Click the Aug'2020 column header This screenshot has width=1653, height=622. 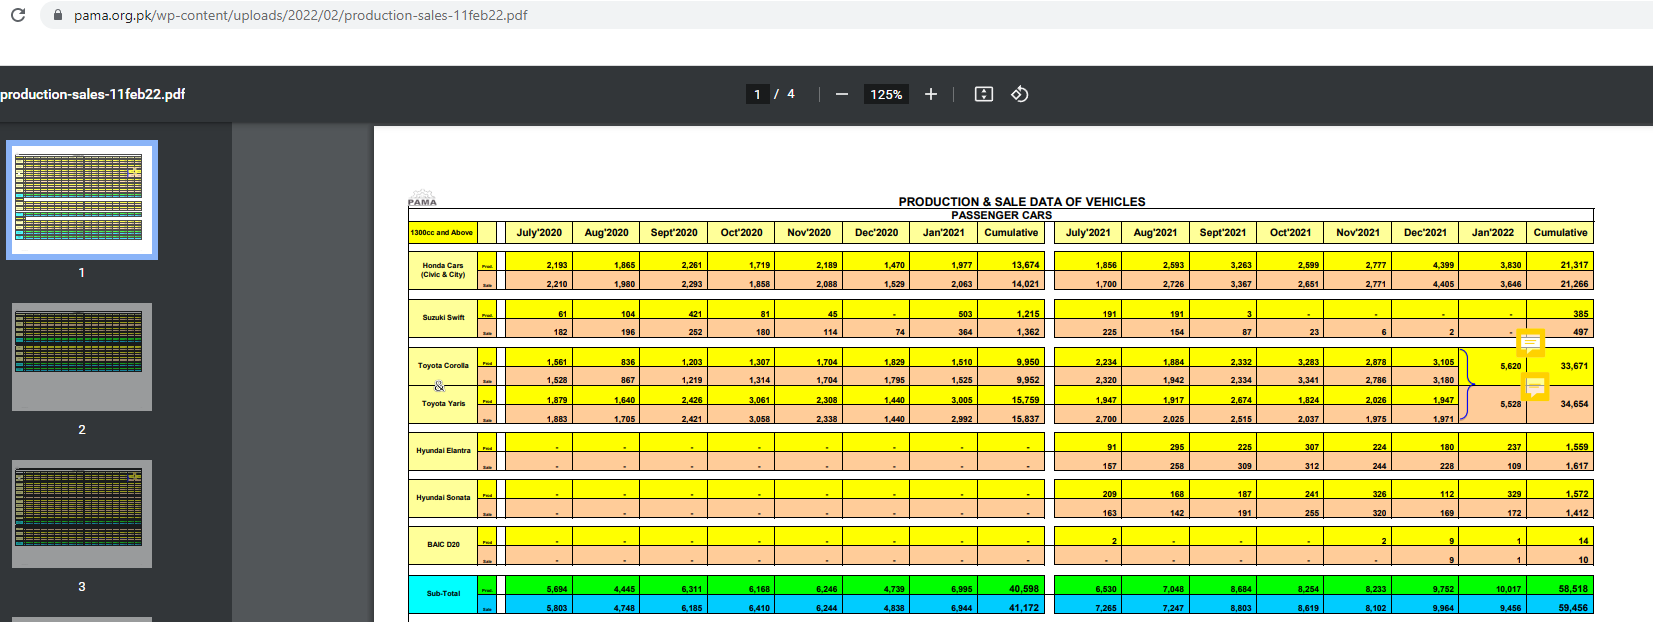[606, 232]
